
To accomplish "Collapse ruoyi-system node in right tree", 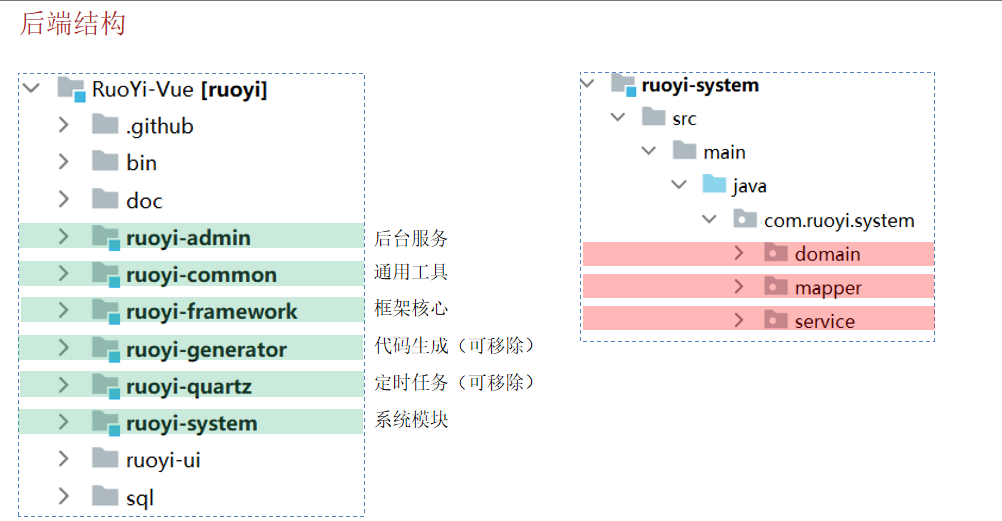I will pos(588,84).
